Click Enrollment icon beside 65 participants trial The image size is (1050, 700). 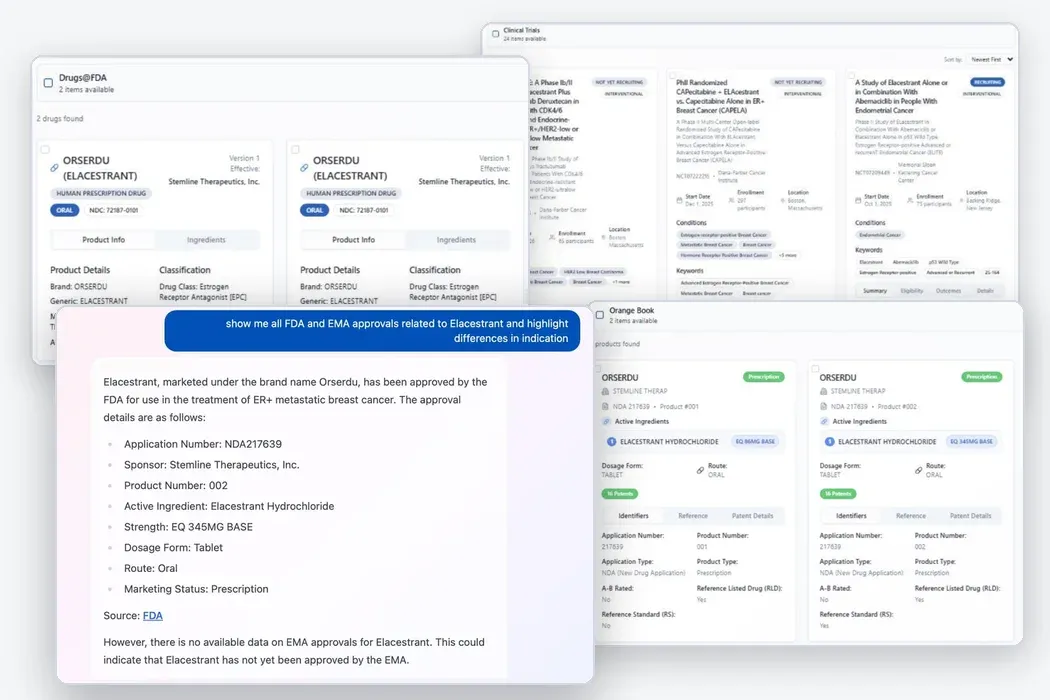[552, 237]
